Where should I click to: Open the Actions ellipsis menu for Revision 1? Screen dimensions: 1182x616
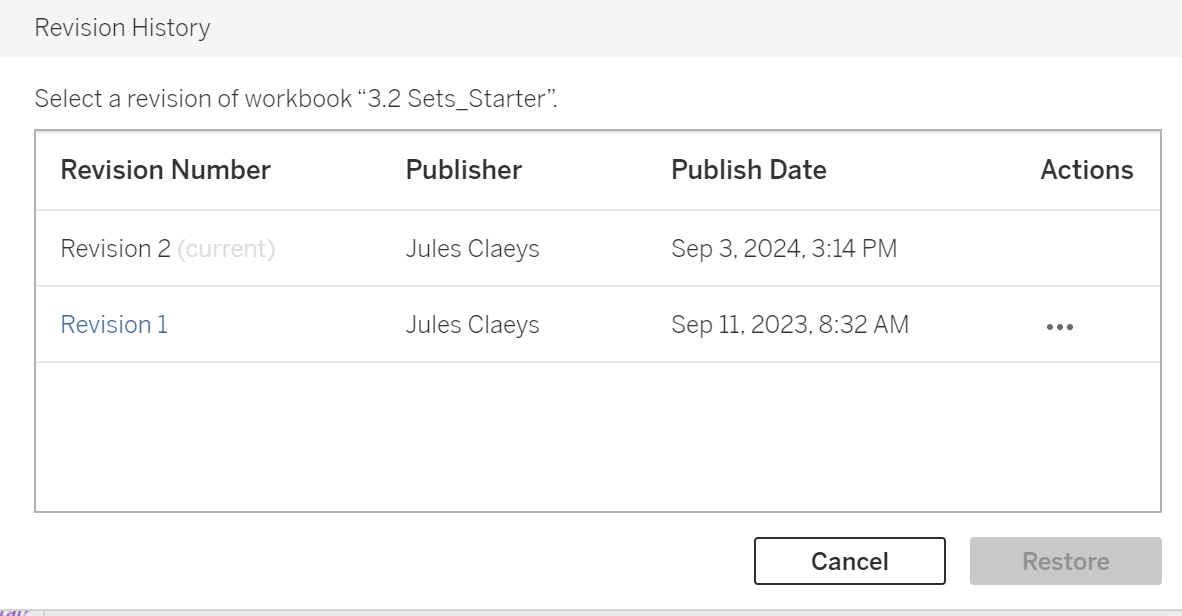point(1059,326)
